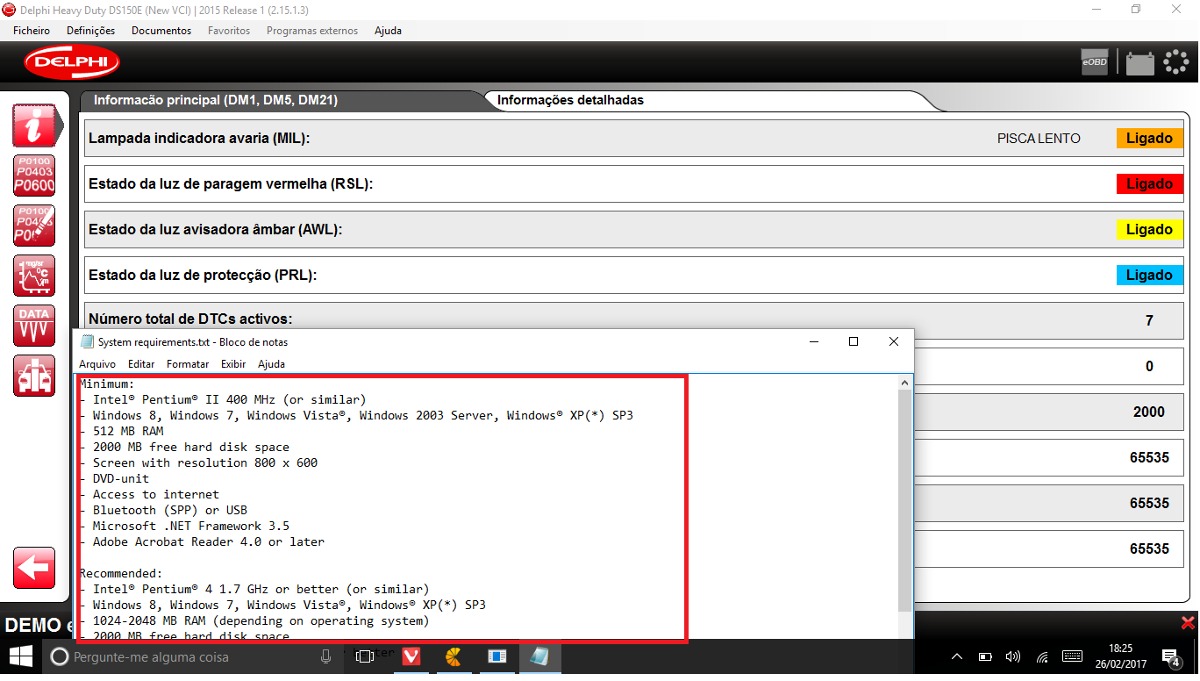Viewport: 1200px width, 681px height.
Task: Open Notepad from the taskbar
Action: click(540, 657)
